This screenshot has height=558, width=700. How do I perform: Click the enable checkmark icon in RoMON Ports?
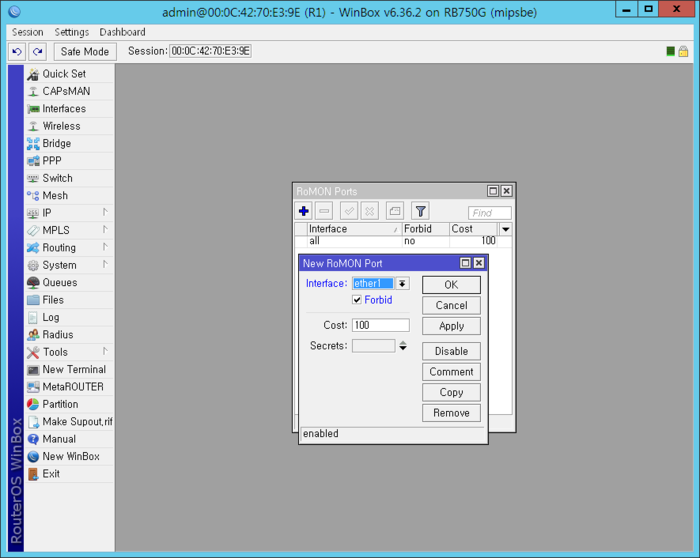pos(349,211)
